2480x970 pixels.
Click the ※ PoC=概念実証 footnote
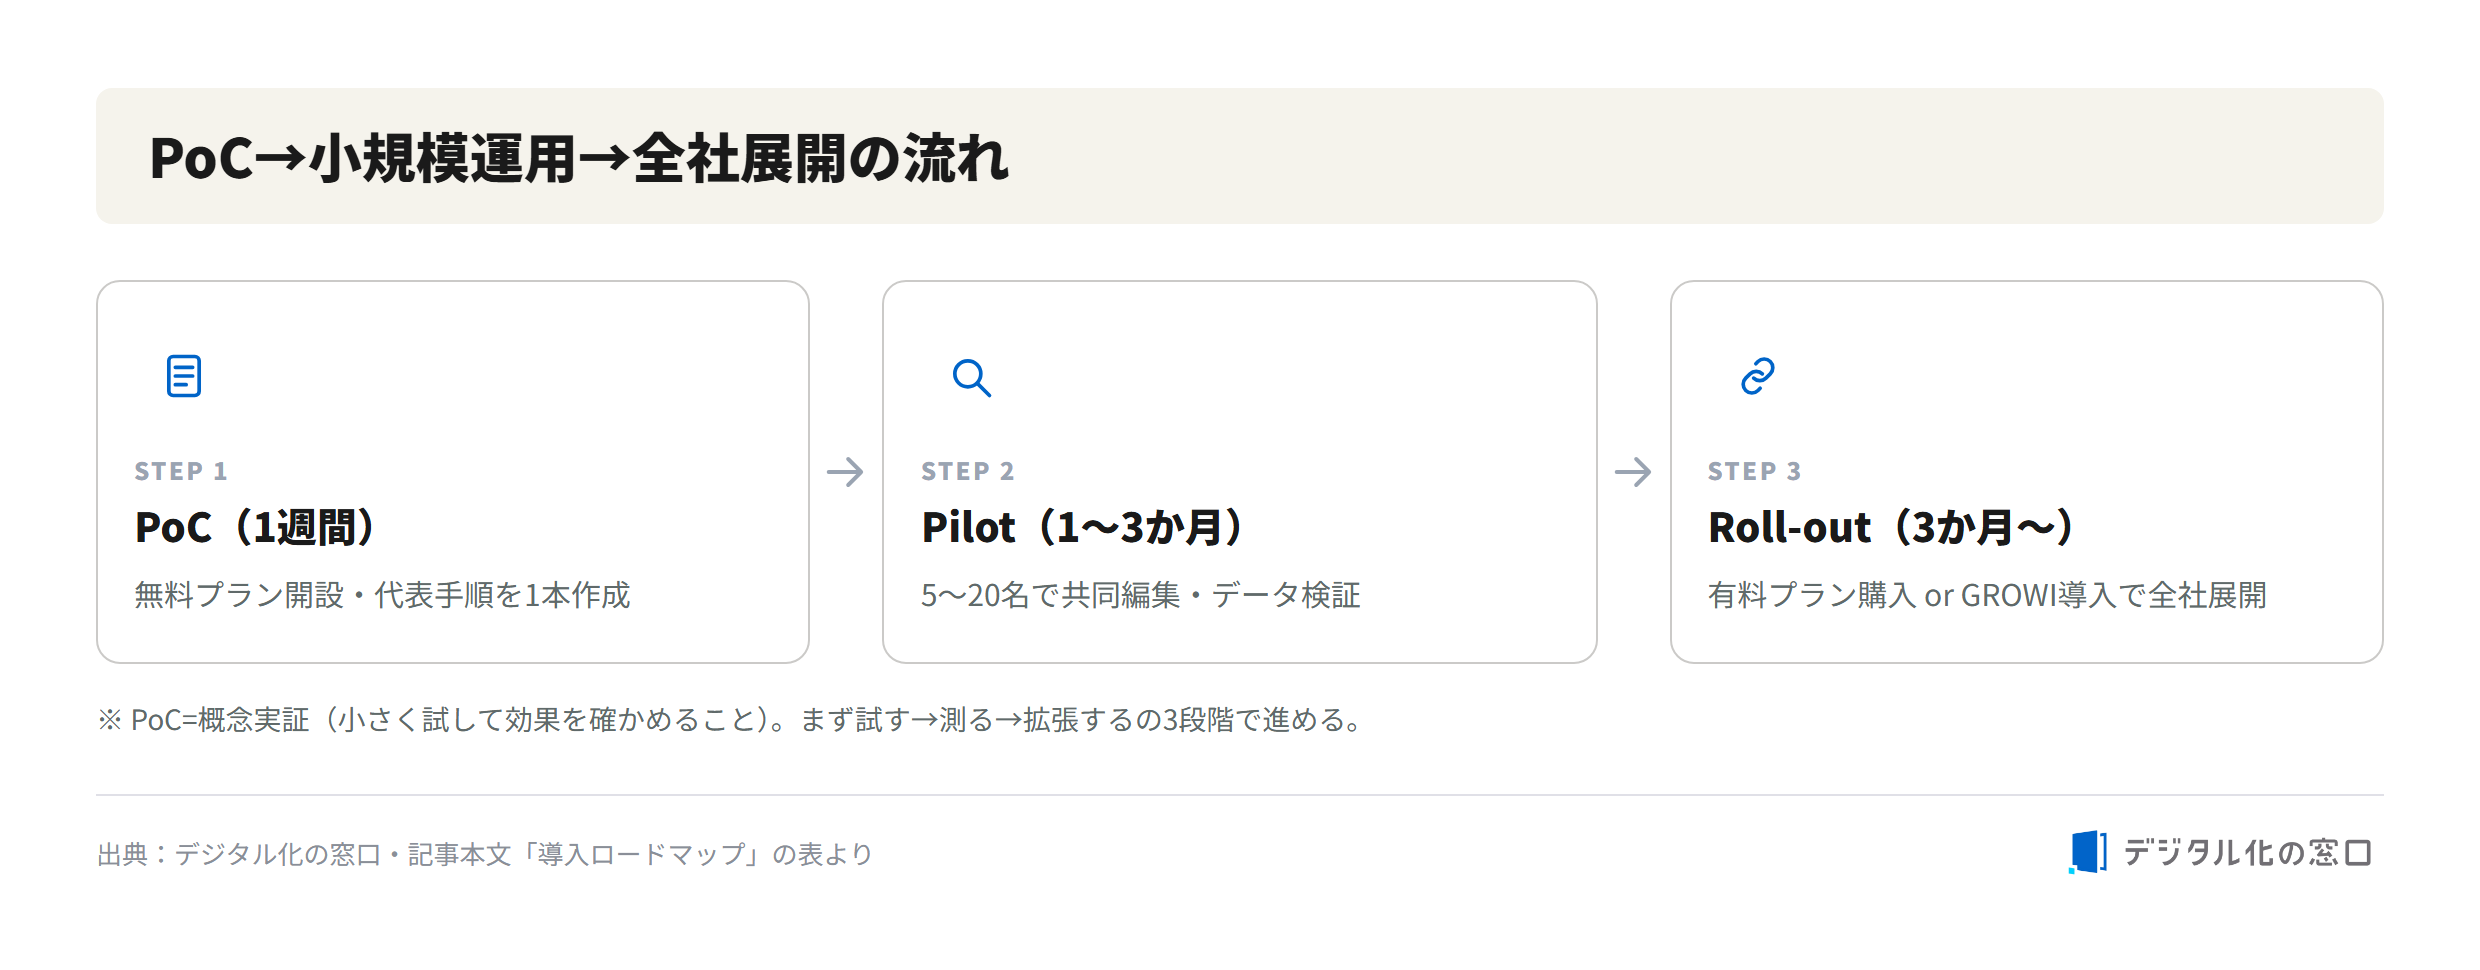[733, 720]
